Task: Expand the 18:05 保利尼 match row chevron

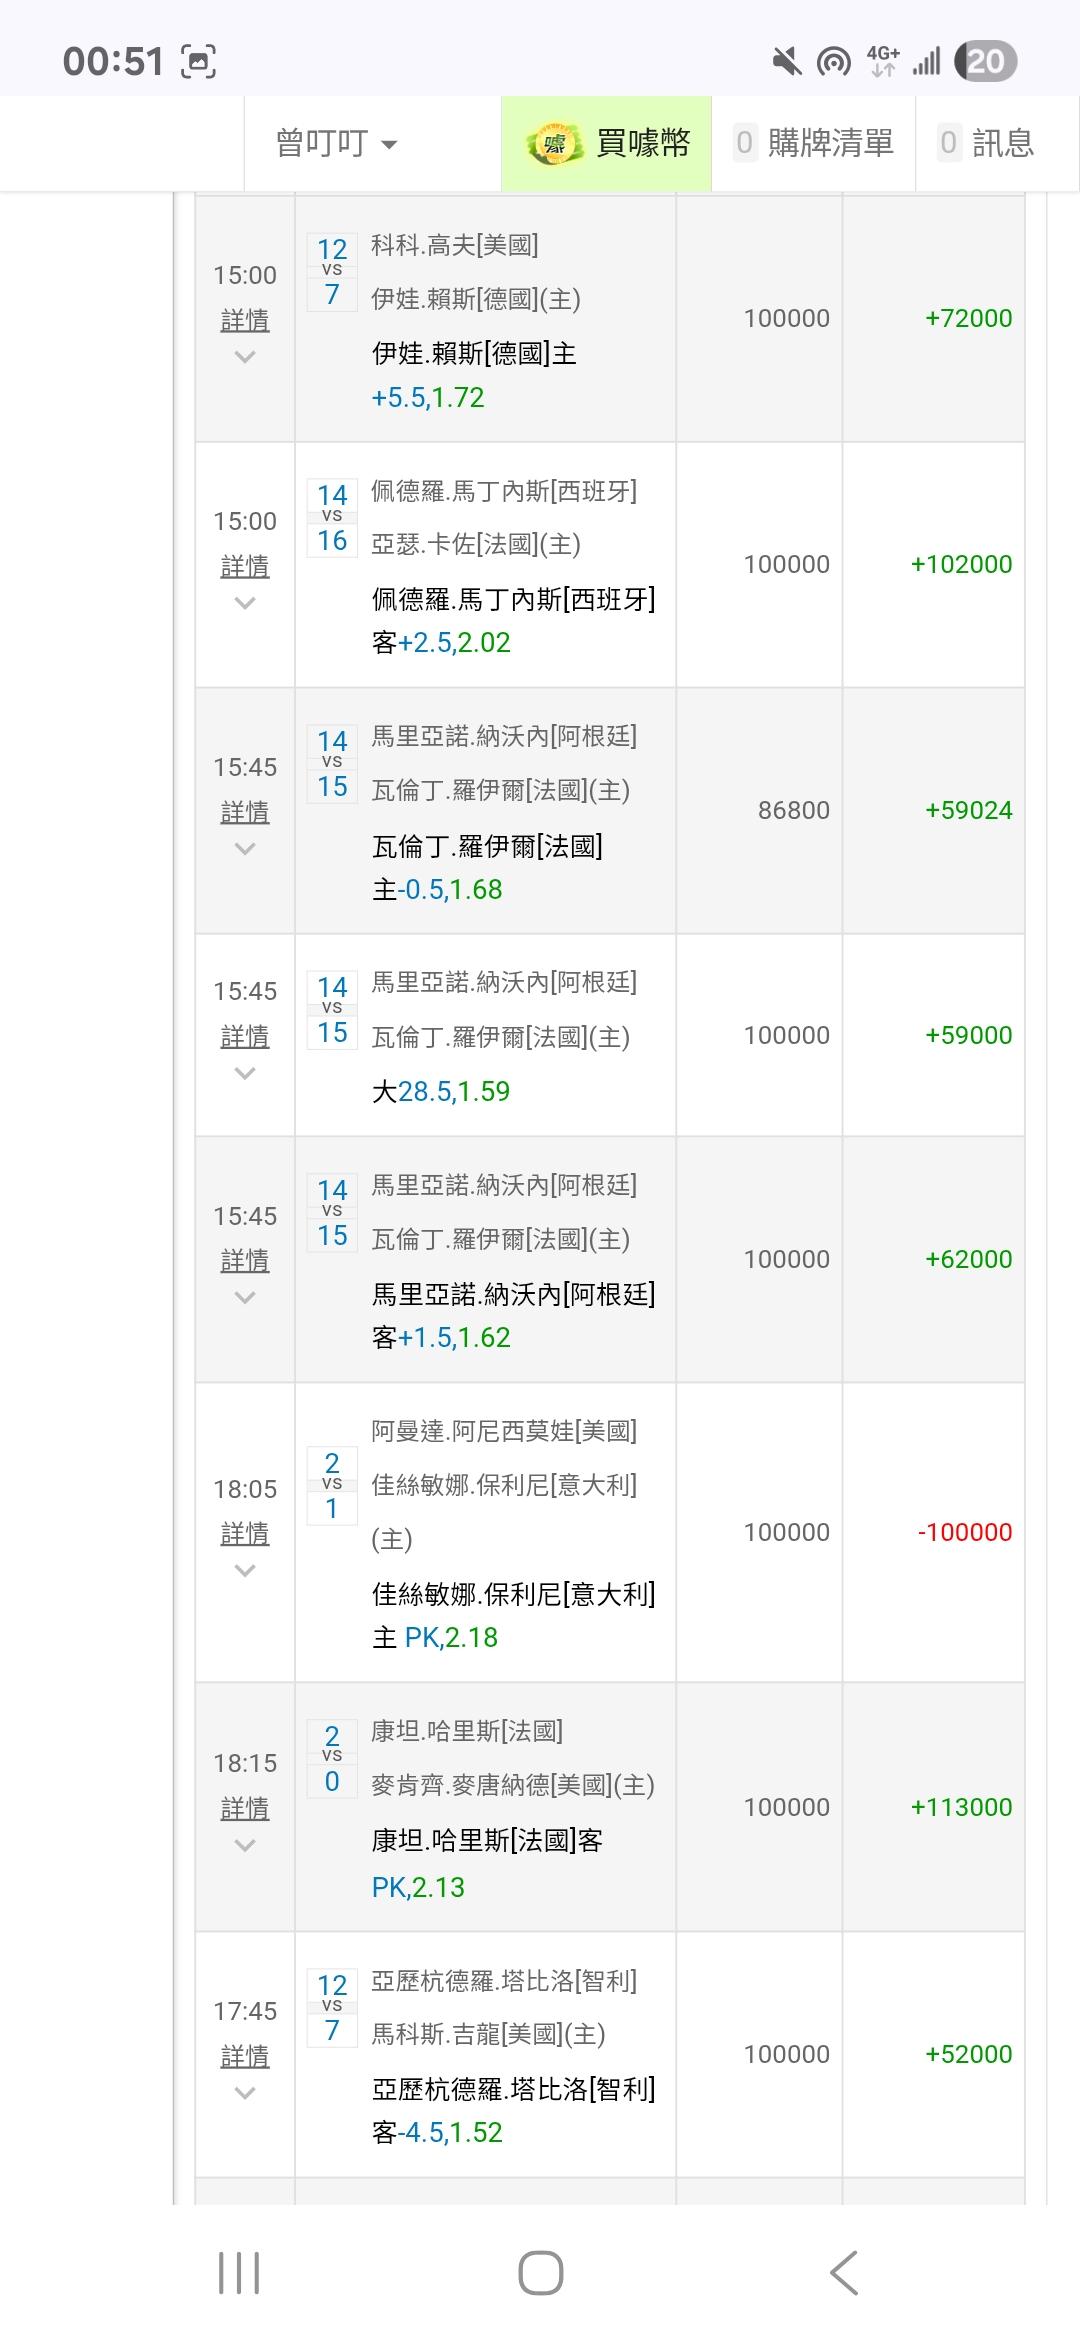Action: [x=245, y=1571]
